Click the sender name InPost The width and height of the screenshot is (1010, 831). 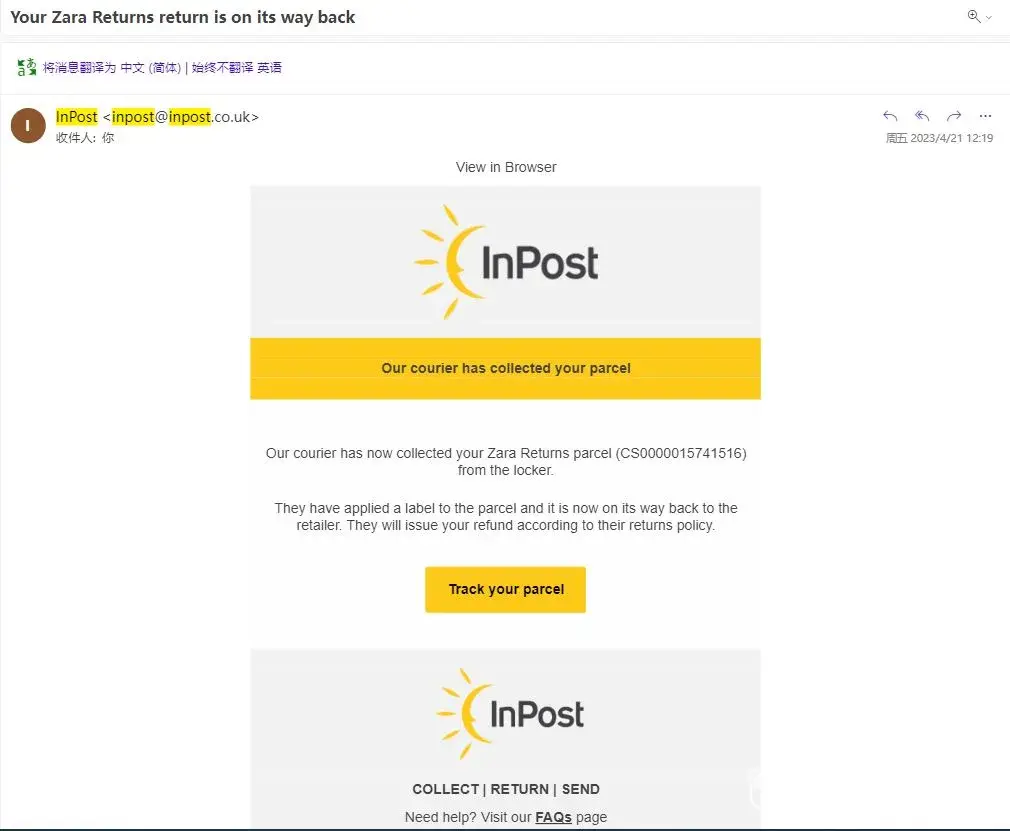(x=77, y=117)
